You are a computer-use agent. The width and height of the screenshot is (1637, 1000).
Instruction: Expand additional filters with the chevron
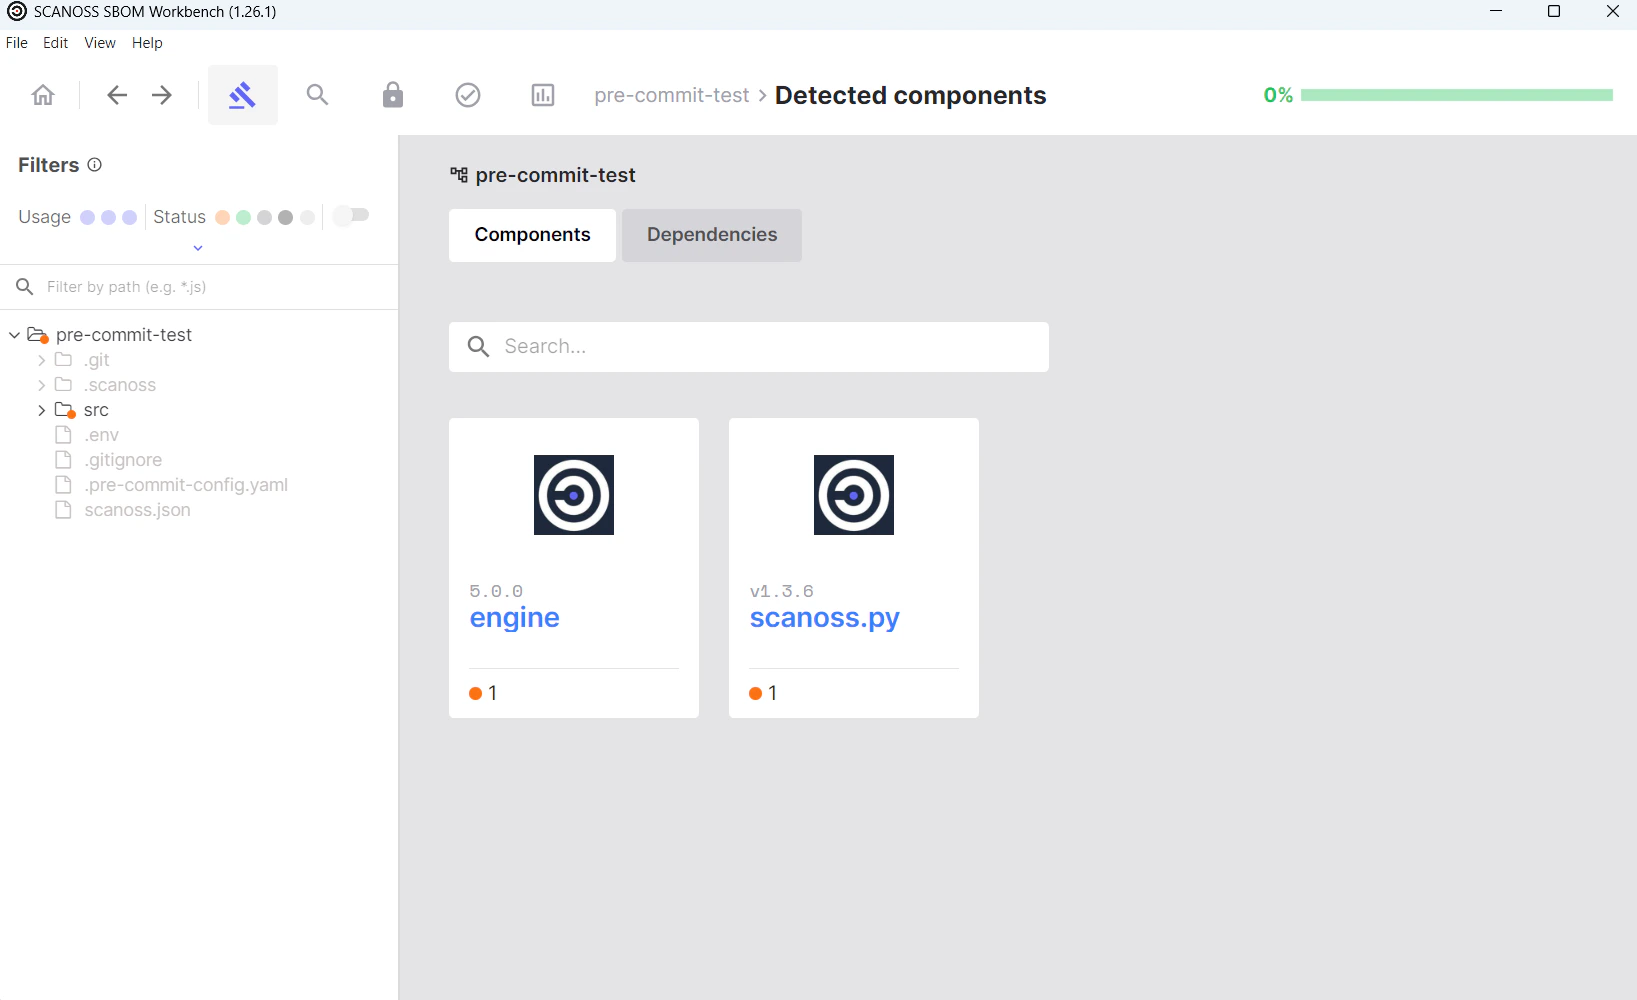click(197, 247)
